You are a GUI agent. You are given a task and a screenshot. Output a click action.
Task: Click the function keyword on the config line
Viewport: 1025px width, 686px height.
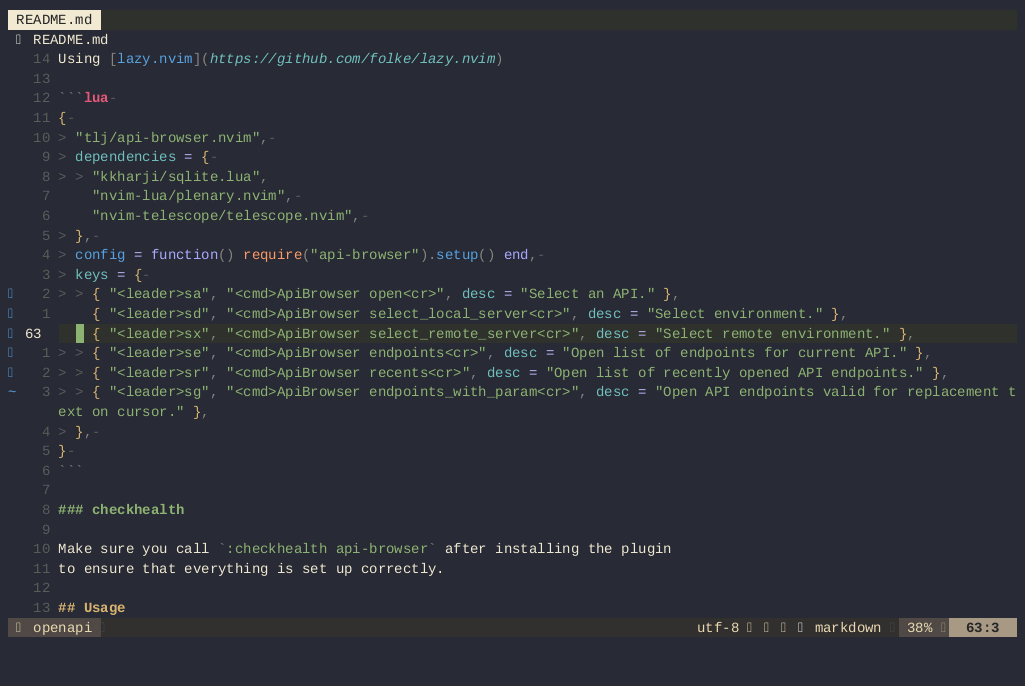click(x=184, y=255)
